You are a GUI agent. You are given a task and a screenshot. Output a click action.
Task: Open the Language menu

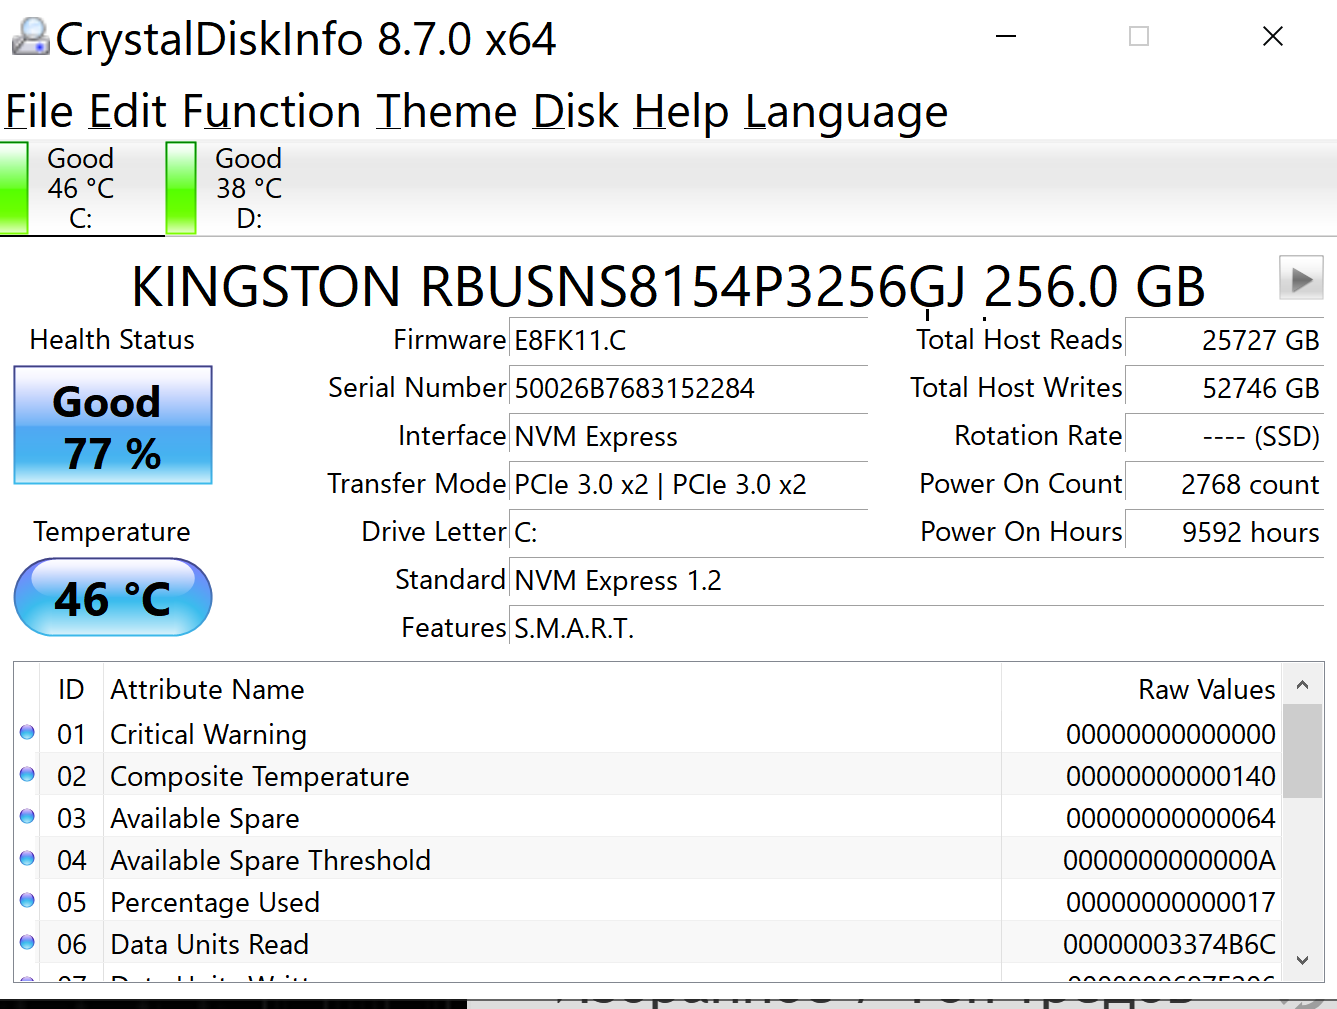(846, 111)
